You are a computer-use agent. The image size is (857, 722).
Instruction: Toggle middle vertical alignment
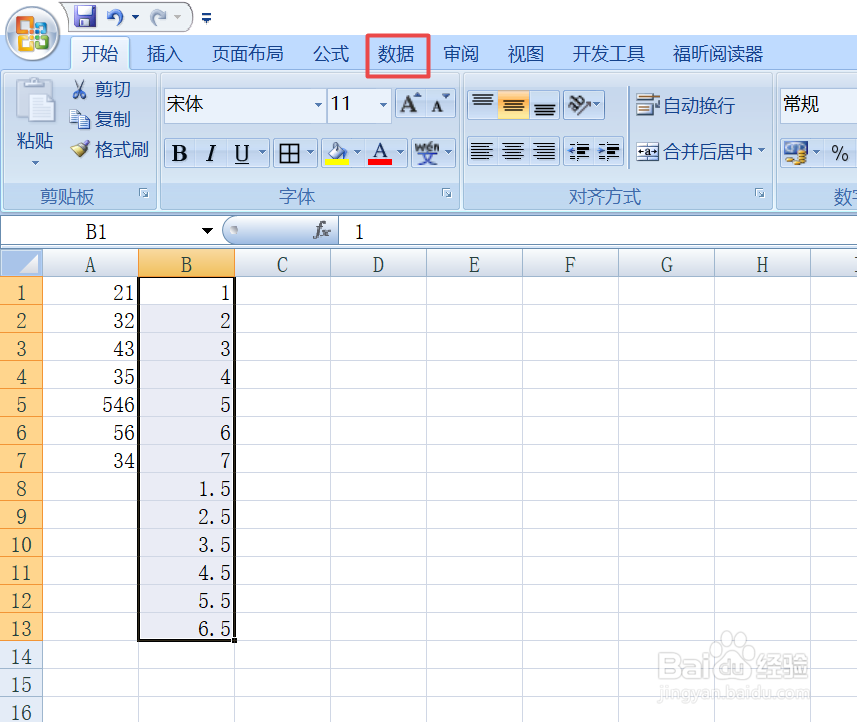point(513,104)
